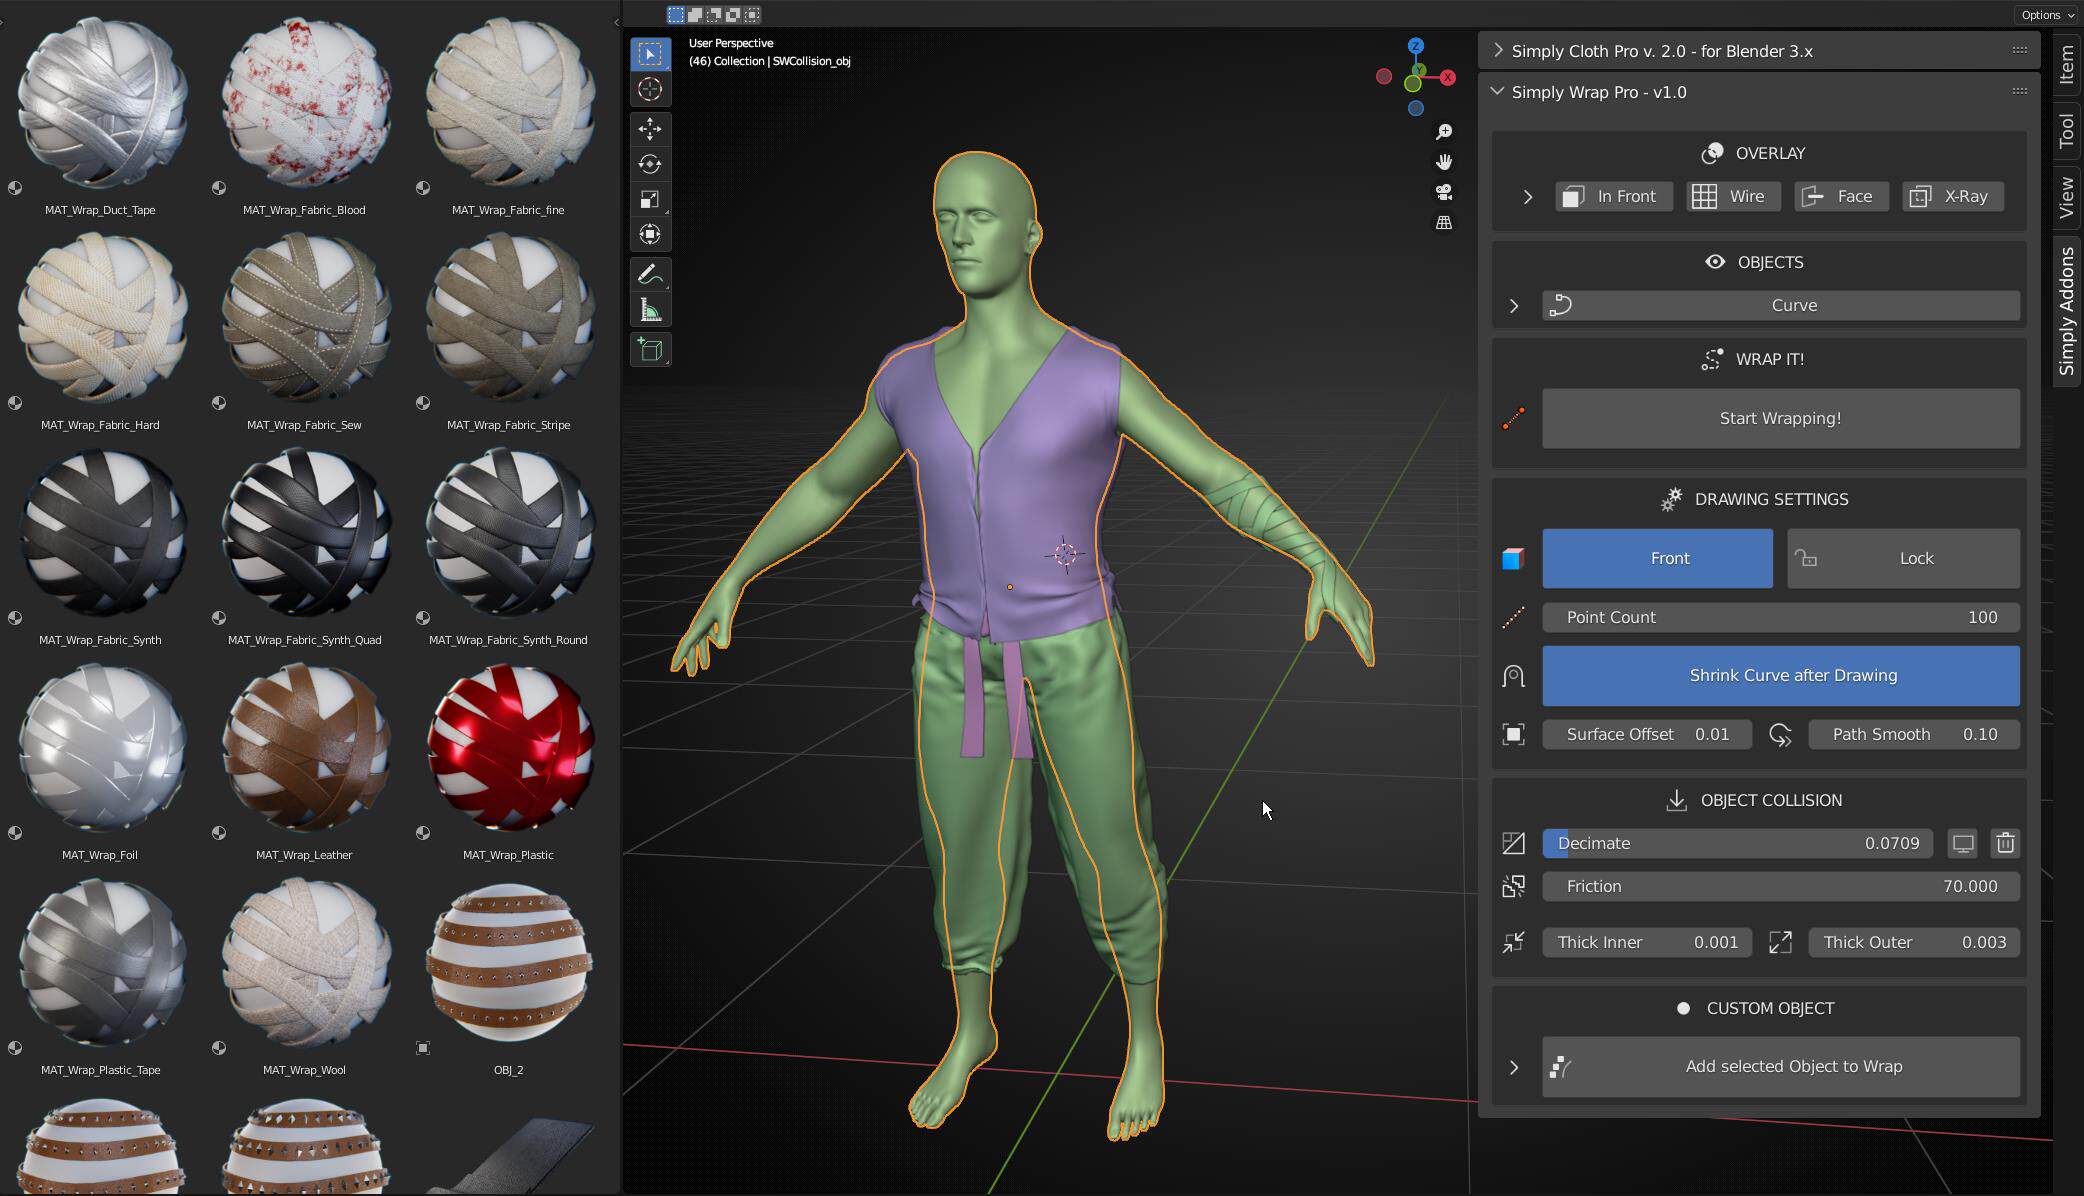The height and width of the screenshot is (1196, 2084).
Task: Click the Start Wrapping! button
Action: coord(1780,419)
